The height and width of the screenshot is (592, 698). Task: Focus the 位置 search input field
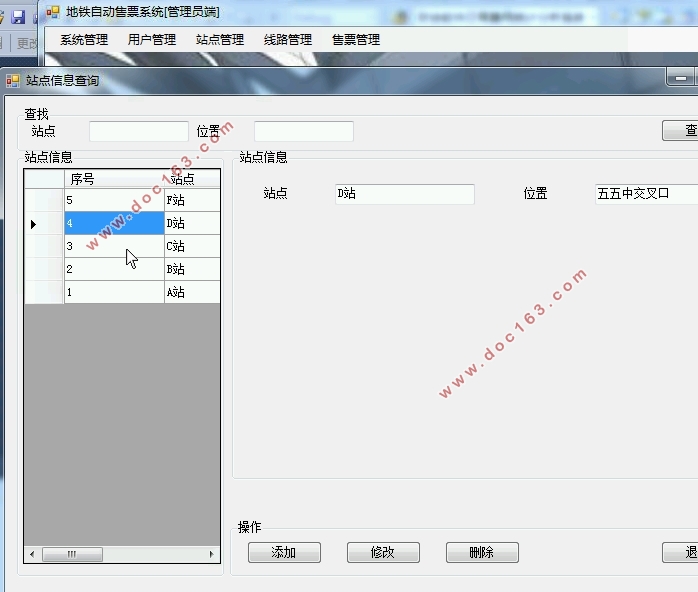(x=304, y=131)
